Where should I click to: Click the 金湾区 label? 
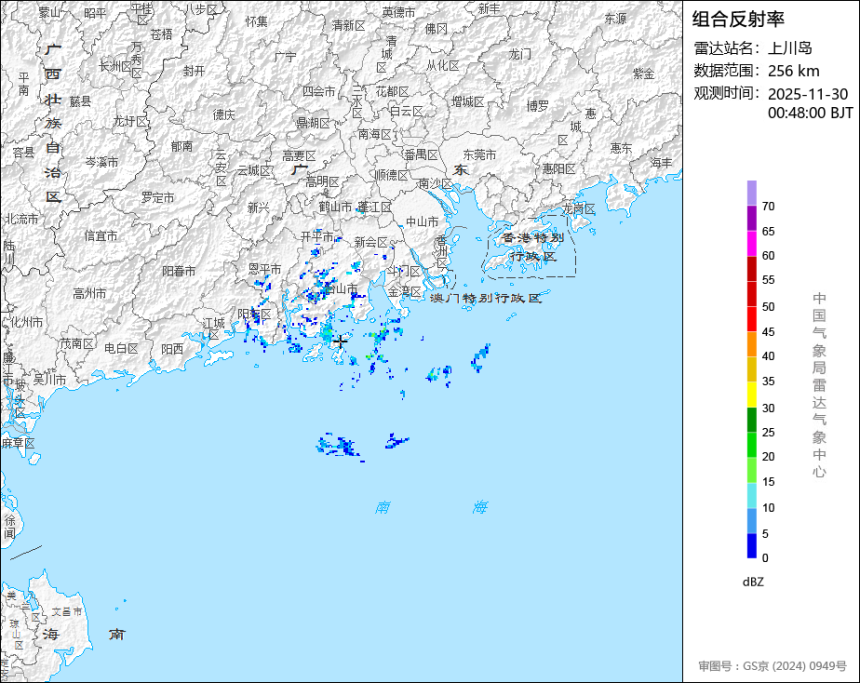[404, 291]
